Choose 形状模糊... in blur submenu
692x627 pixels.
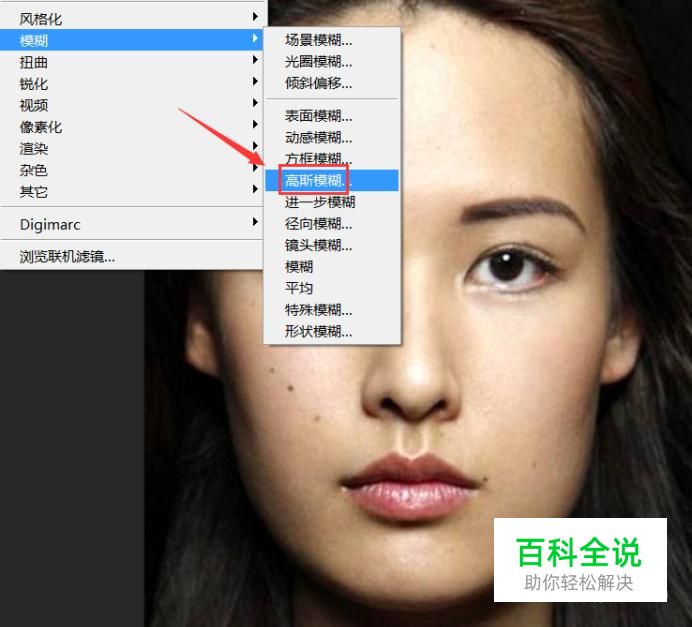(332, 331)
